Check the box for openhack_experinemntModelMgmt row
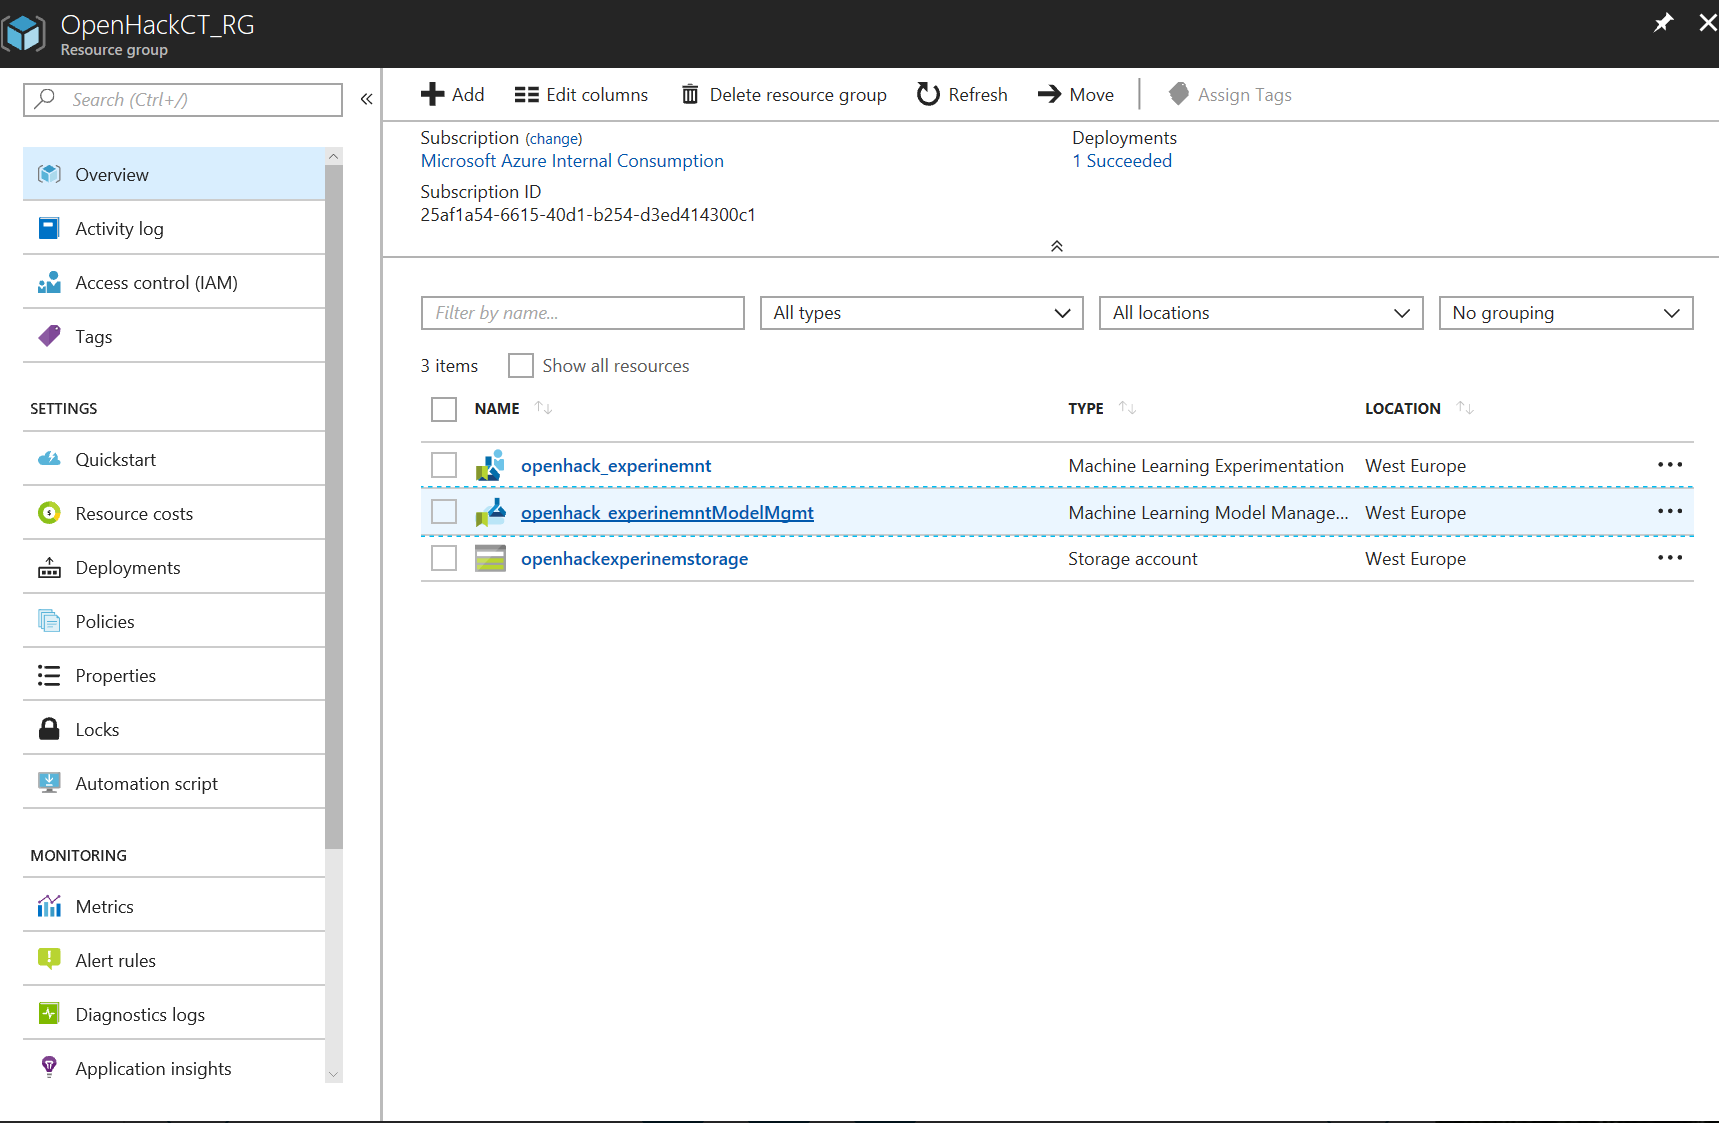 [x=444, y=512]
